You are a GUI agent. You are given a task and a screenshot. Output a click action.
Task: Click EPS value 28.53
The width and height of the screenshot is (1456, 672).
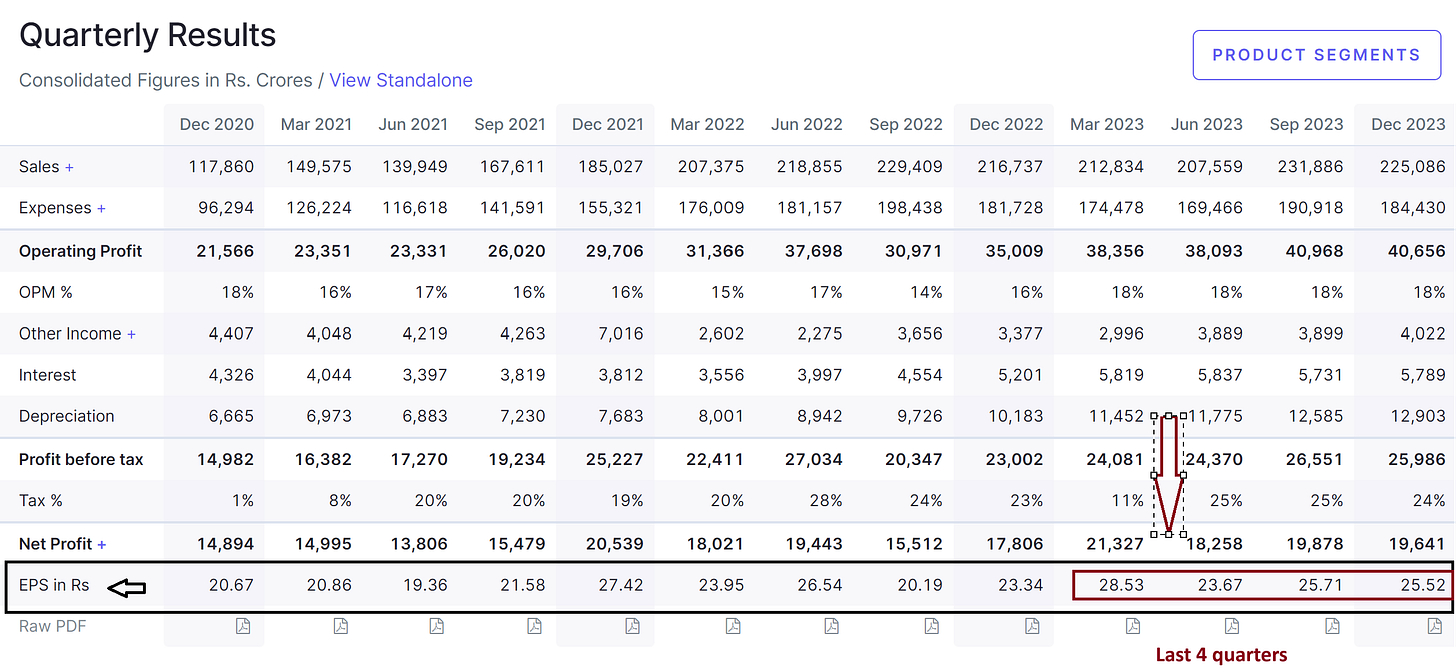coord(1121,585)
